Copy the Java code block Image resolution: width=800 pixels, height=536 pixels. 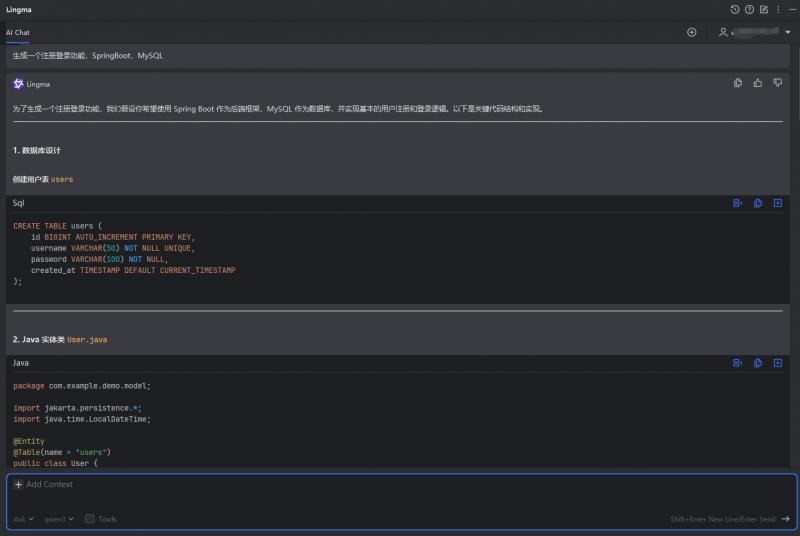coord(758,363)
